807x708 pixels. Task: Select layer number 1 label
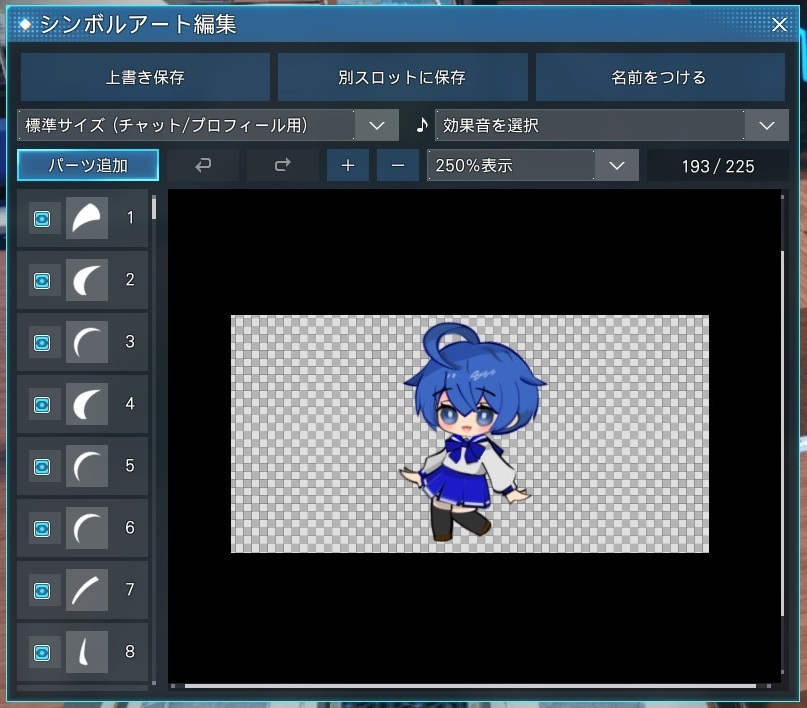(130, 218)
